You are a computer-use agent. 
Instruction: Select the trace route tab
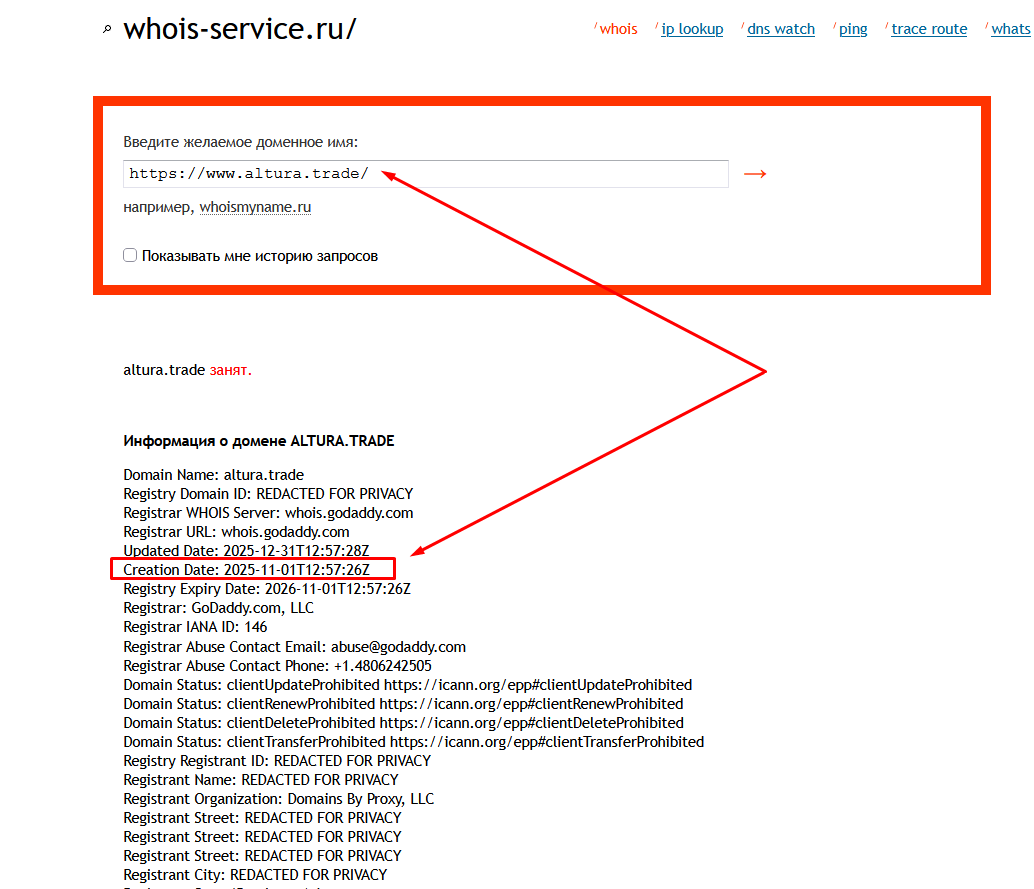pos(929,29)
